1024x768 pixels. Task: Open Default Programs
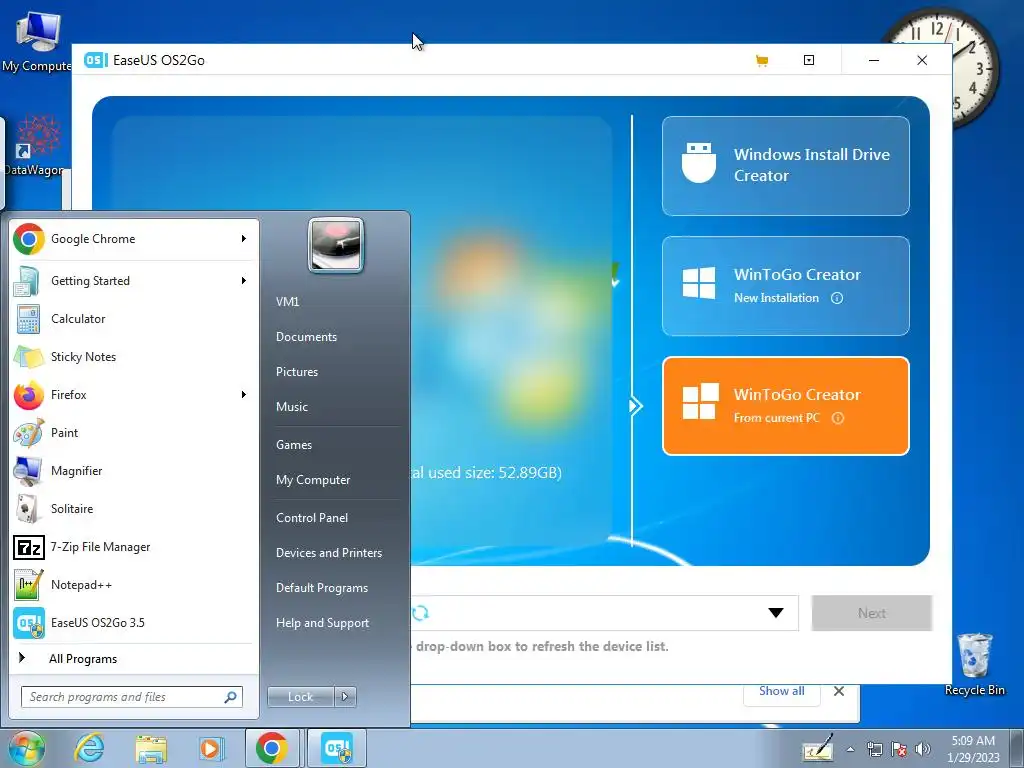click(322, 588)
